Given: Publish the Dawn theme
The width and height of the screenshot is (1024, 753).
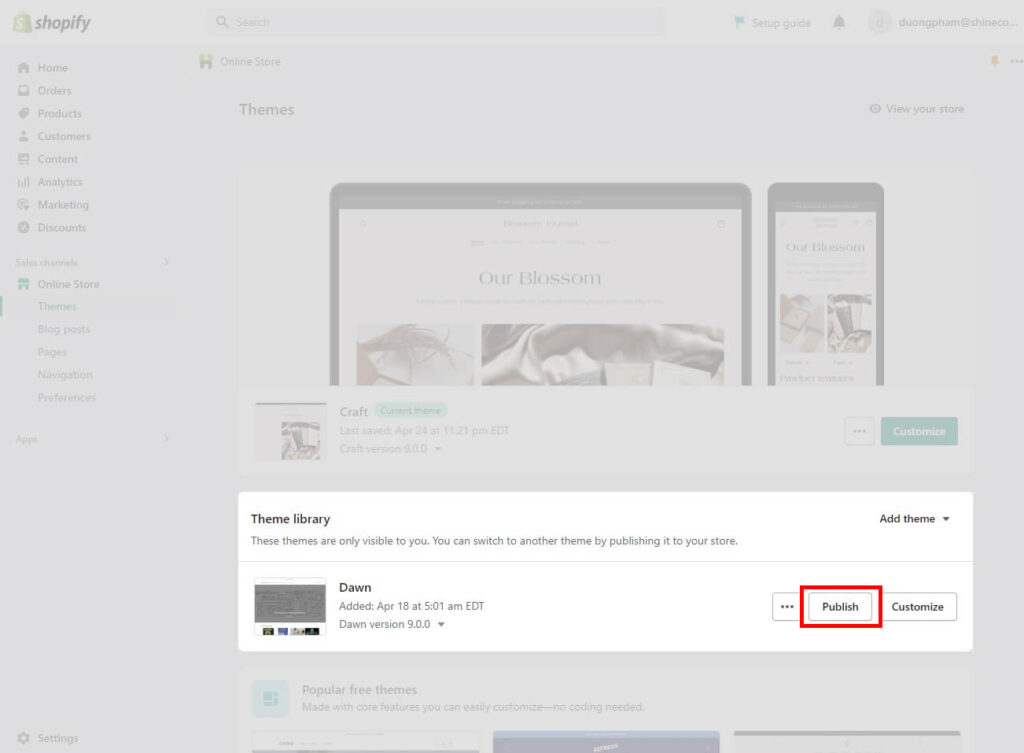Looking at the screenshot, I should (840, 607).
